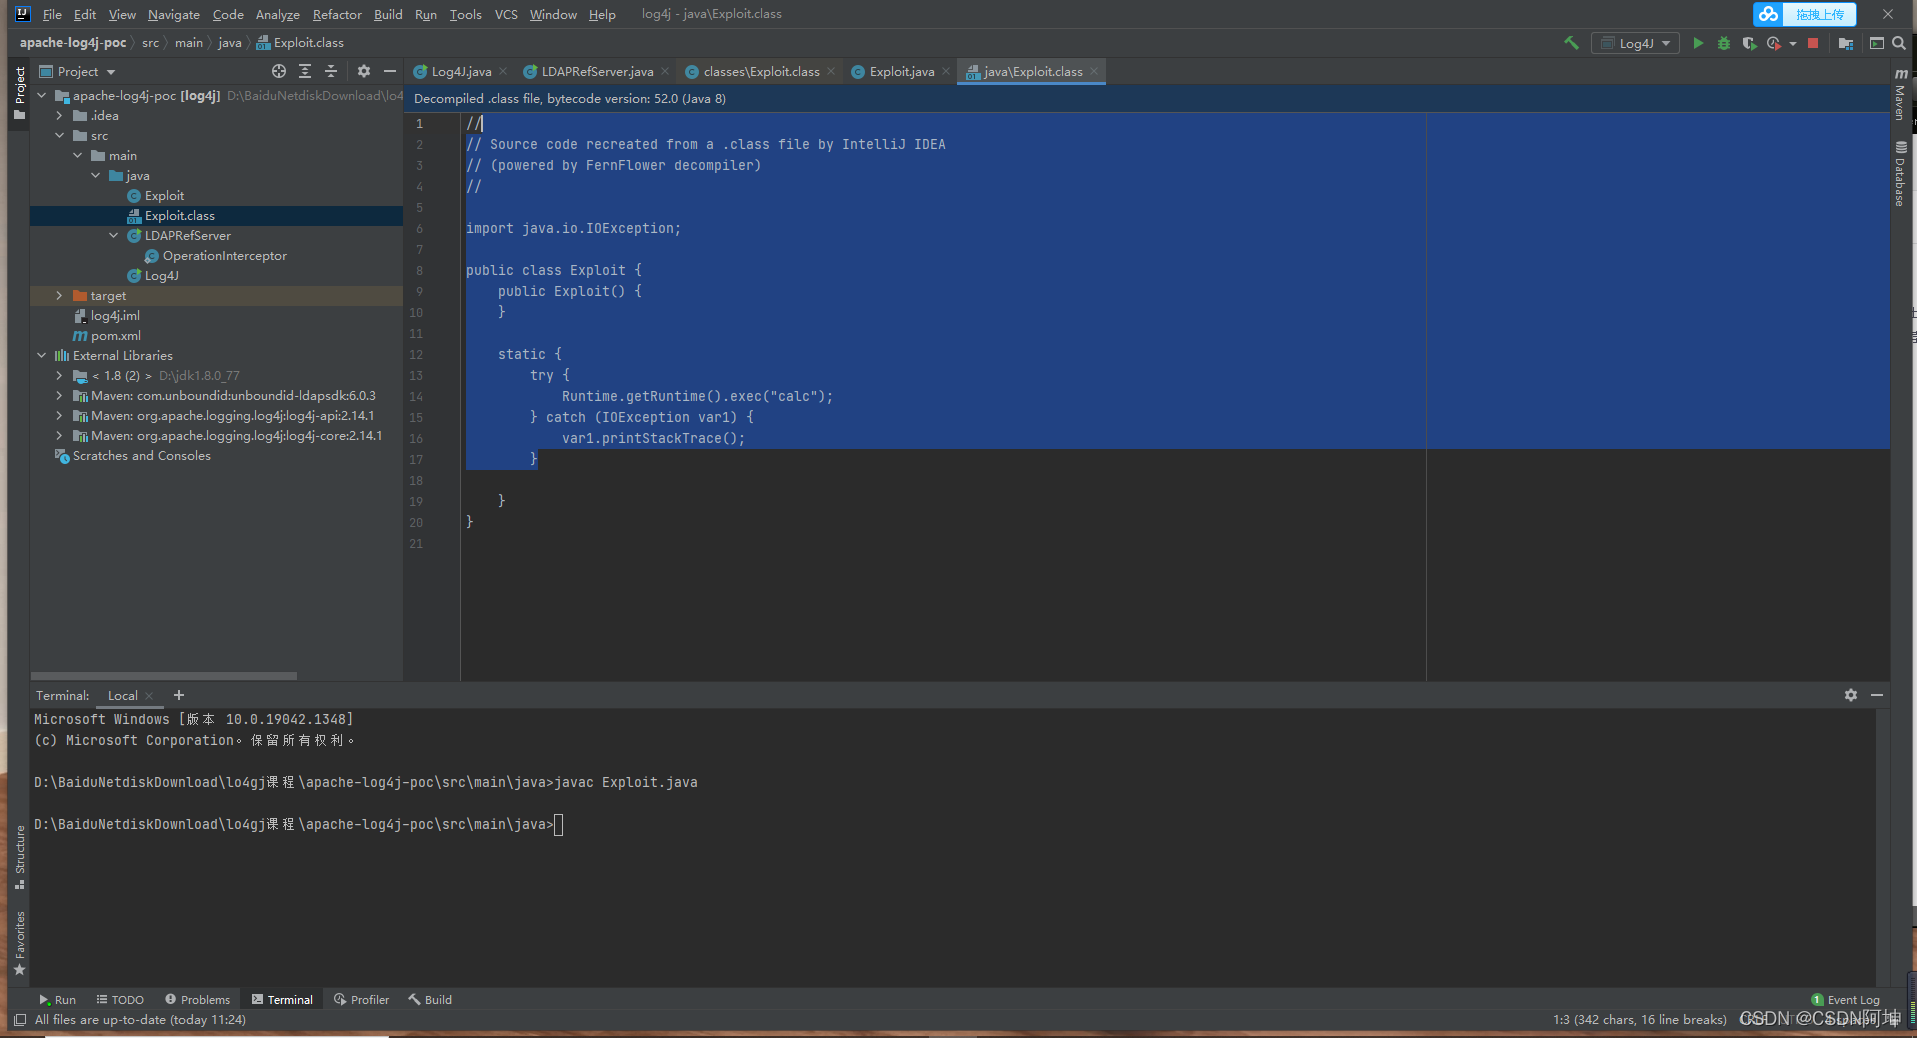The height and width of the screenshot is (1038, 1917).
Task: Collapse the External Libraries node
Action: (42, 356)
